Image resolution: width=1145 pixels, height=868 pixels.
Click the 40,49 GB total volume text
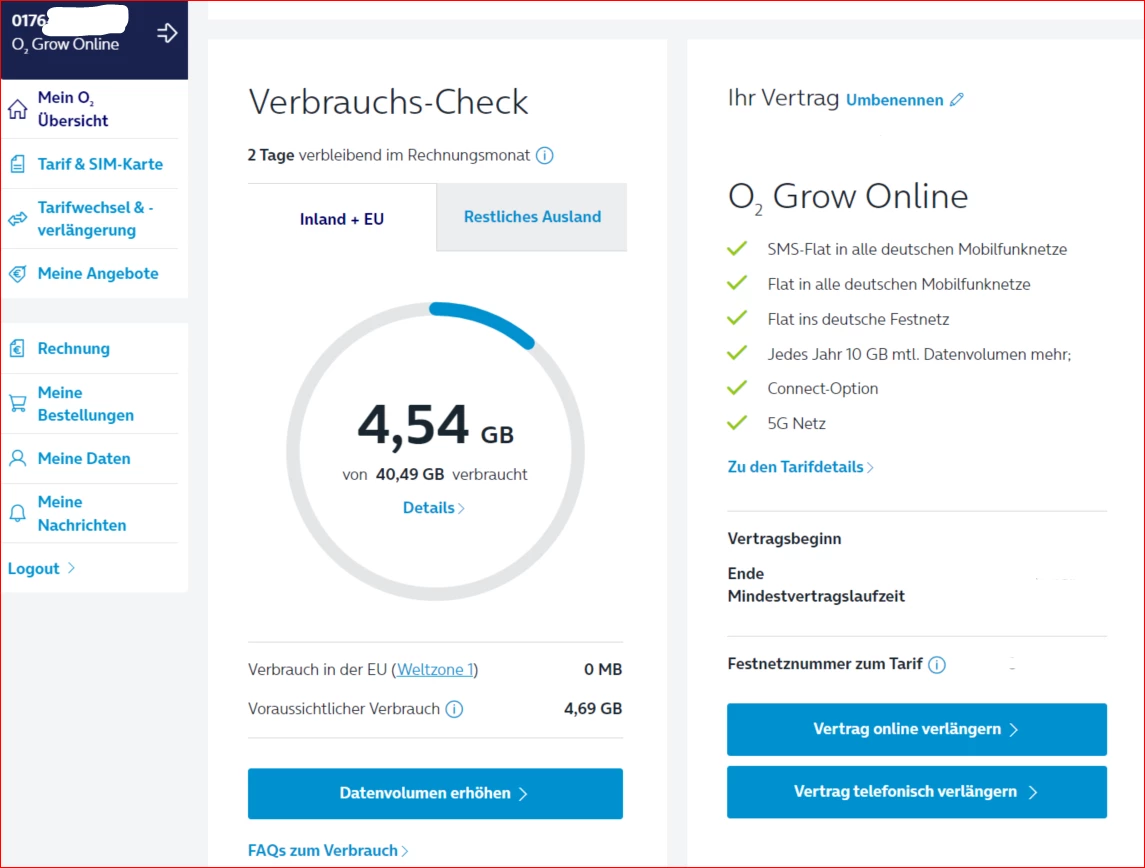410,475
